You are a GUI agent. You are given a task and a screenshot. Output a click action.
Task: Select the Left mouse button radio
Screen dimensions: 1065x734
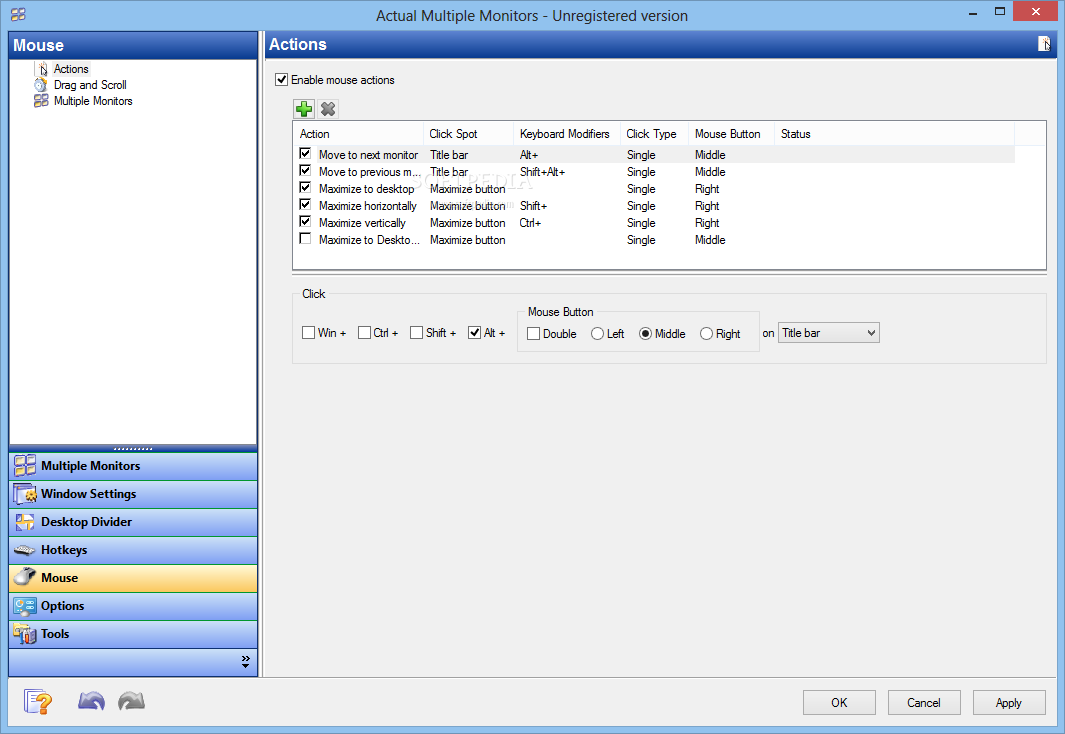click(597, 333)
